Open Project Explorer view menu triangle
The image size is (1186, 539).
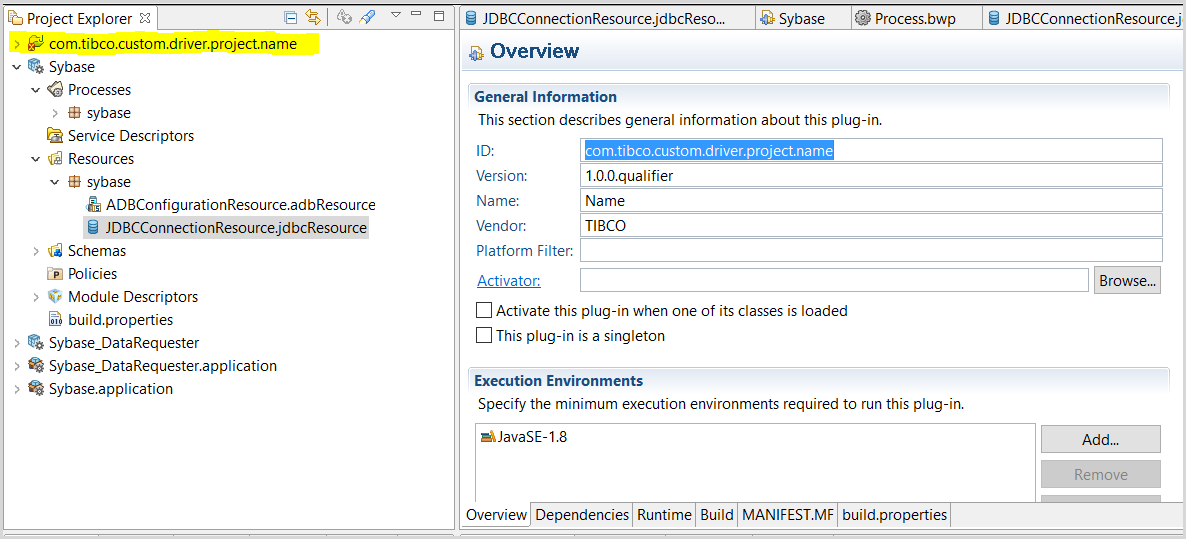coord(396,15)
